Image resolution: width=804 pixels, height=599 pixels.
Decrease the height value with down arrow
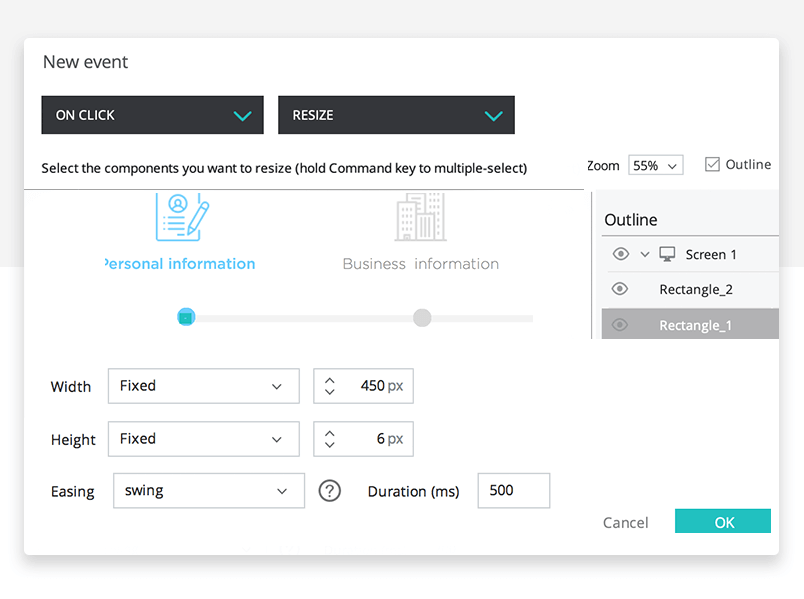point(330,445)
